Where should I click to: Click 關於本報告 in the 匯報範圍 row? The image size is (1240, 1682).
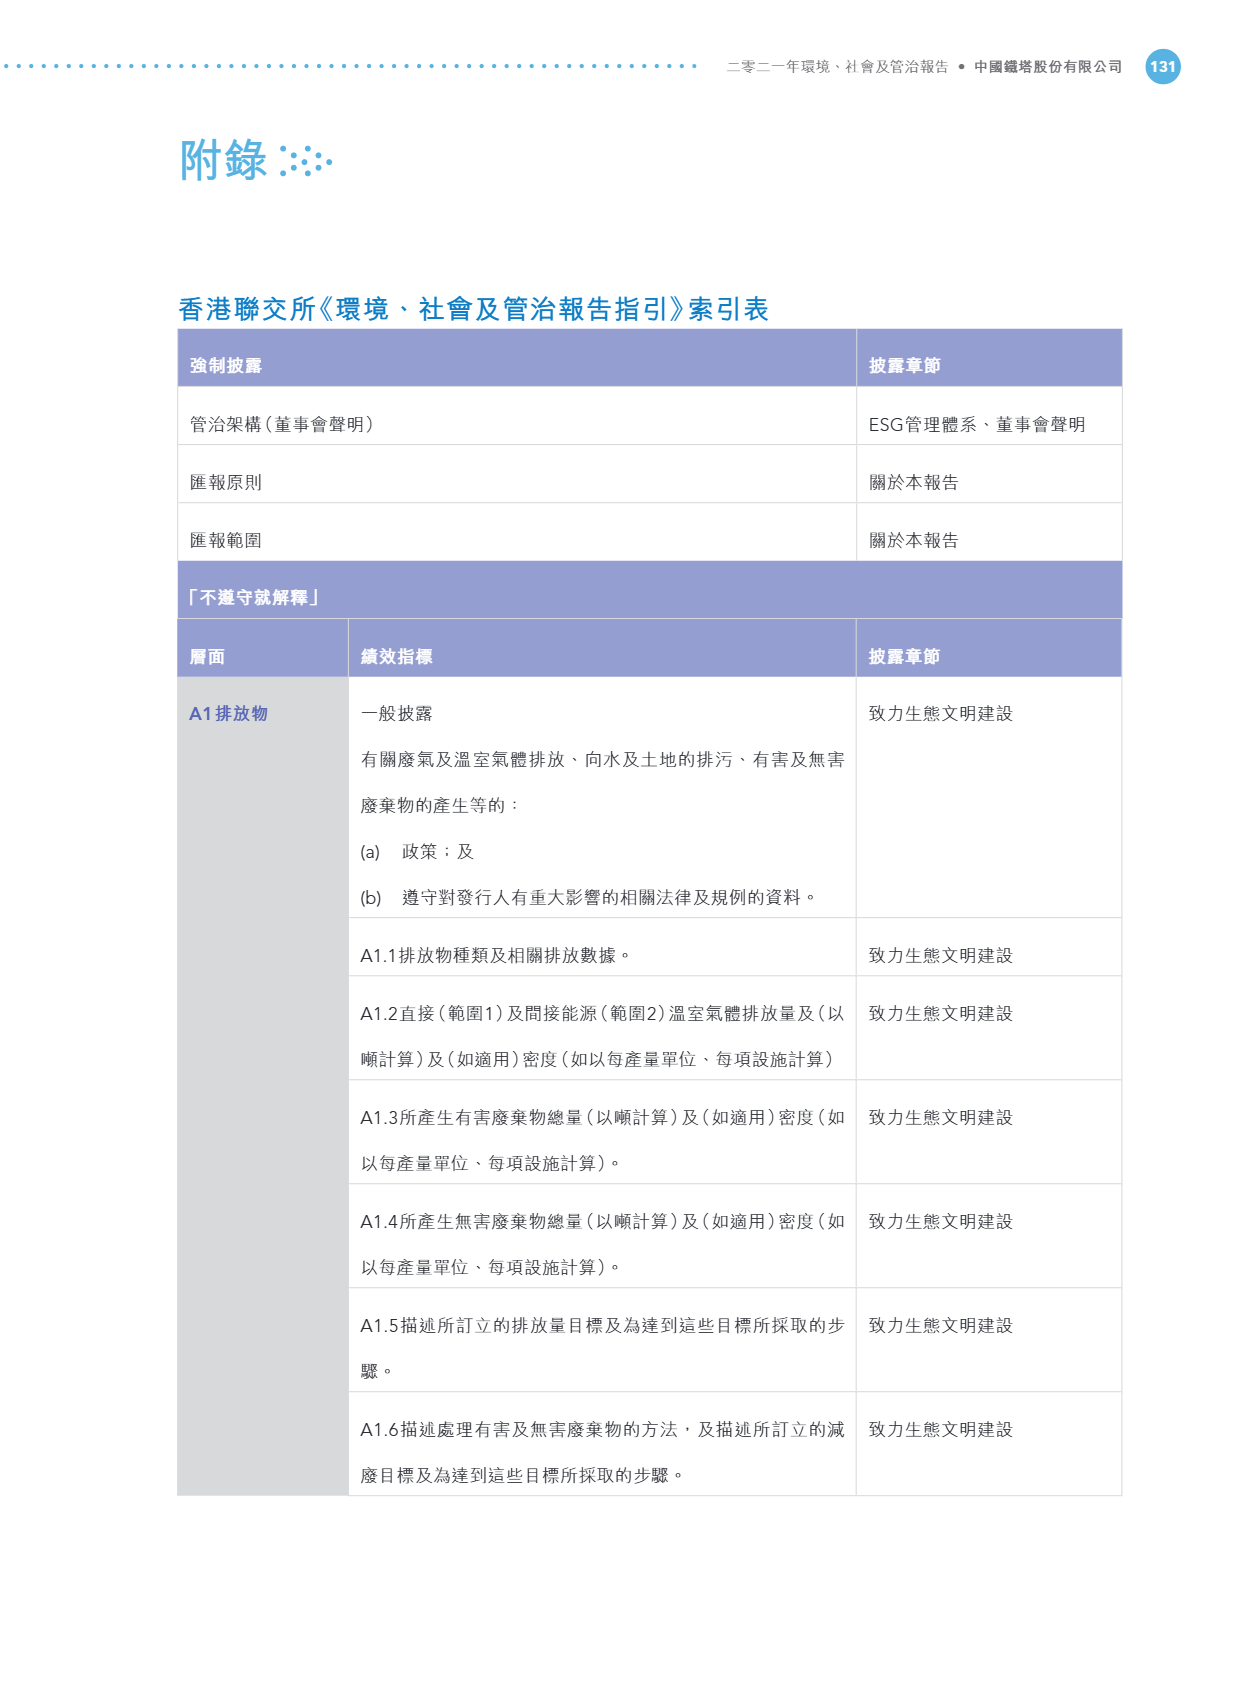pos(913,540)
